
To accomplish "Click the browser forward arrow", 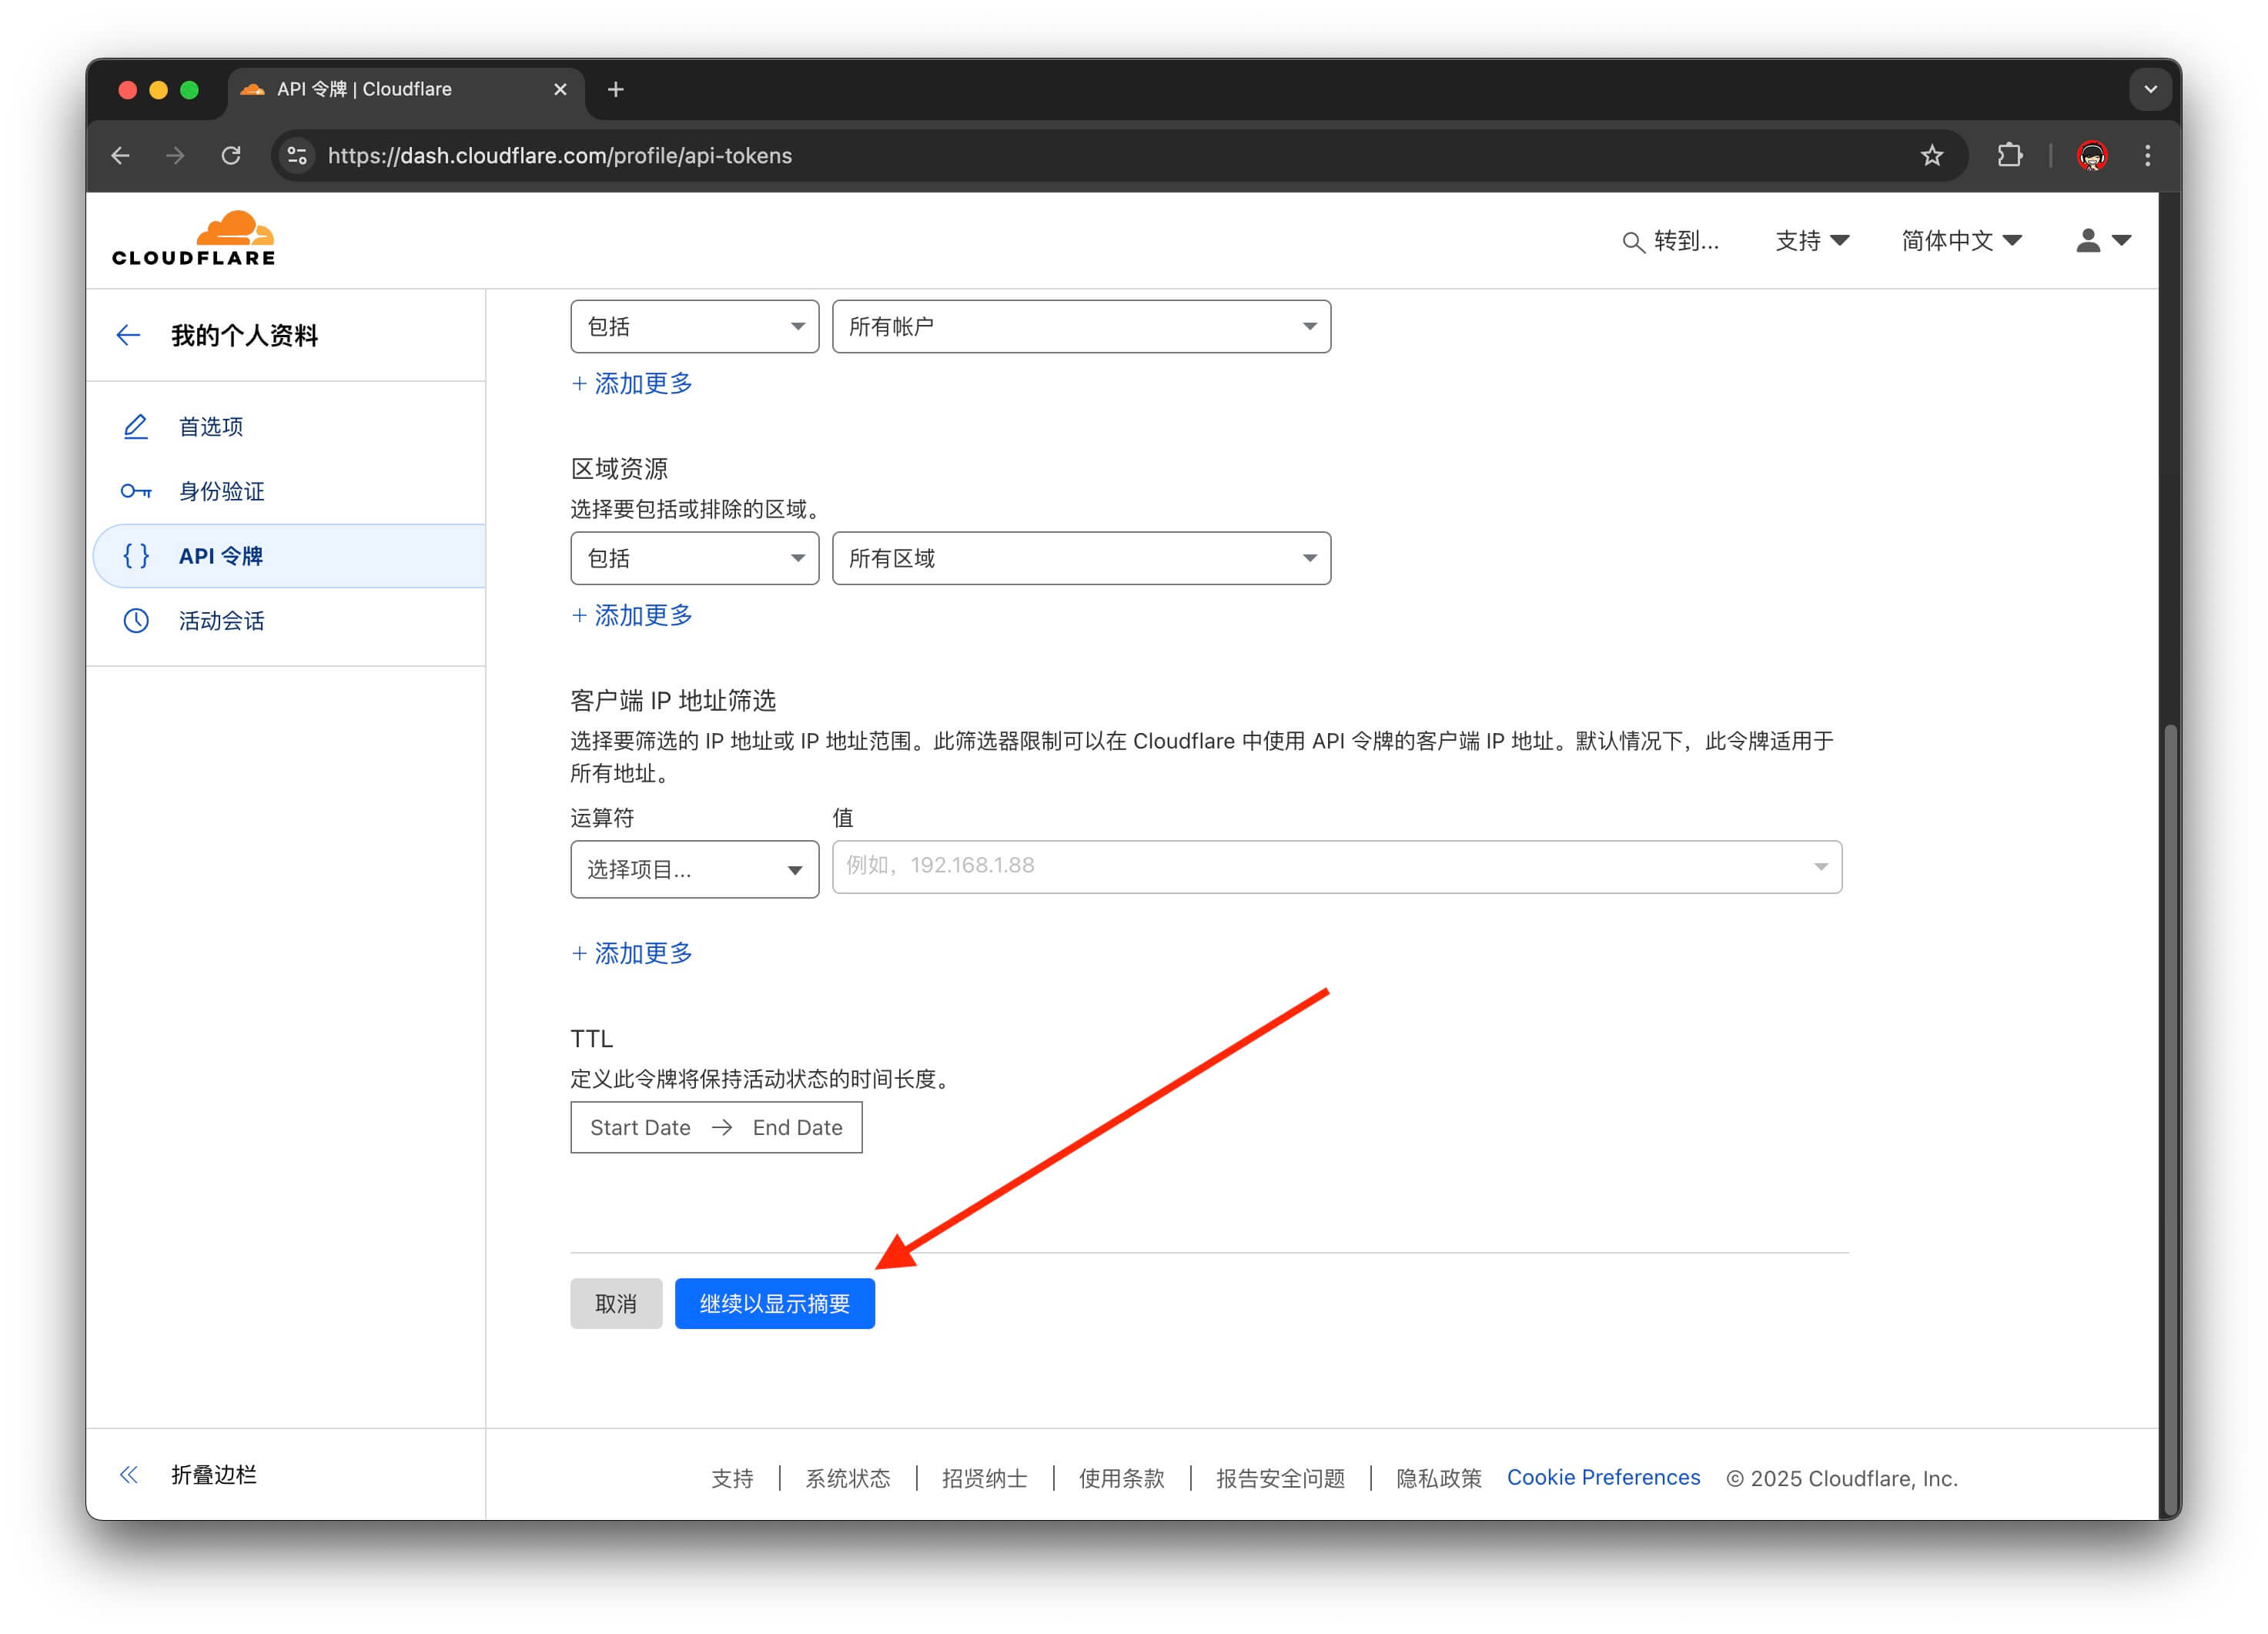I will (x=175, y=156).
